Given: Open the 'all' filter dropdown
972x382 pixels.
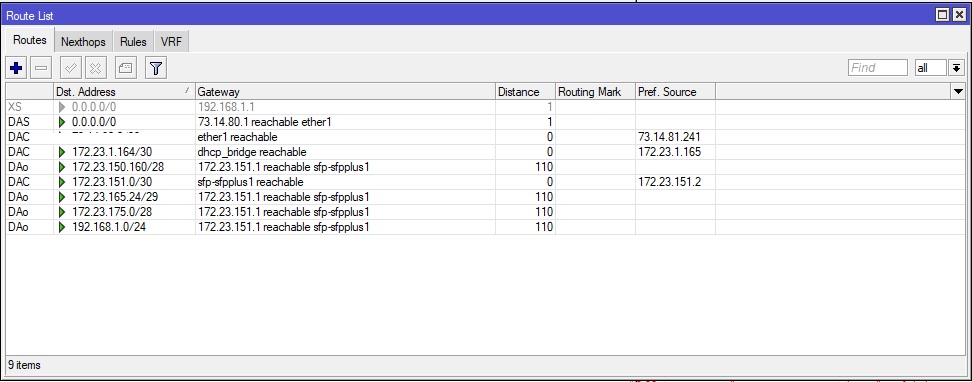Looking at the screenshot, I should (957, 68).
